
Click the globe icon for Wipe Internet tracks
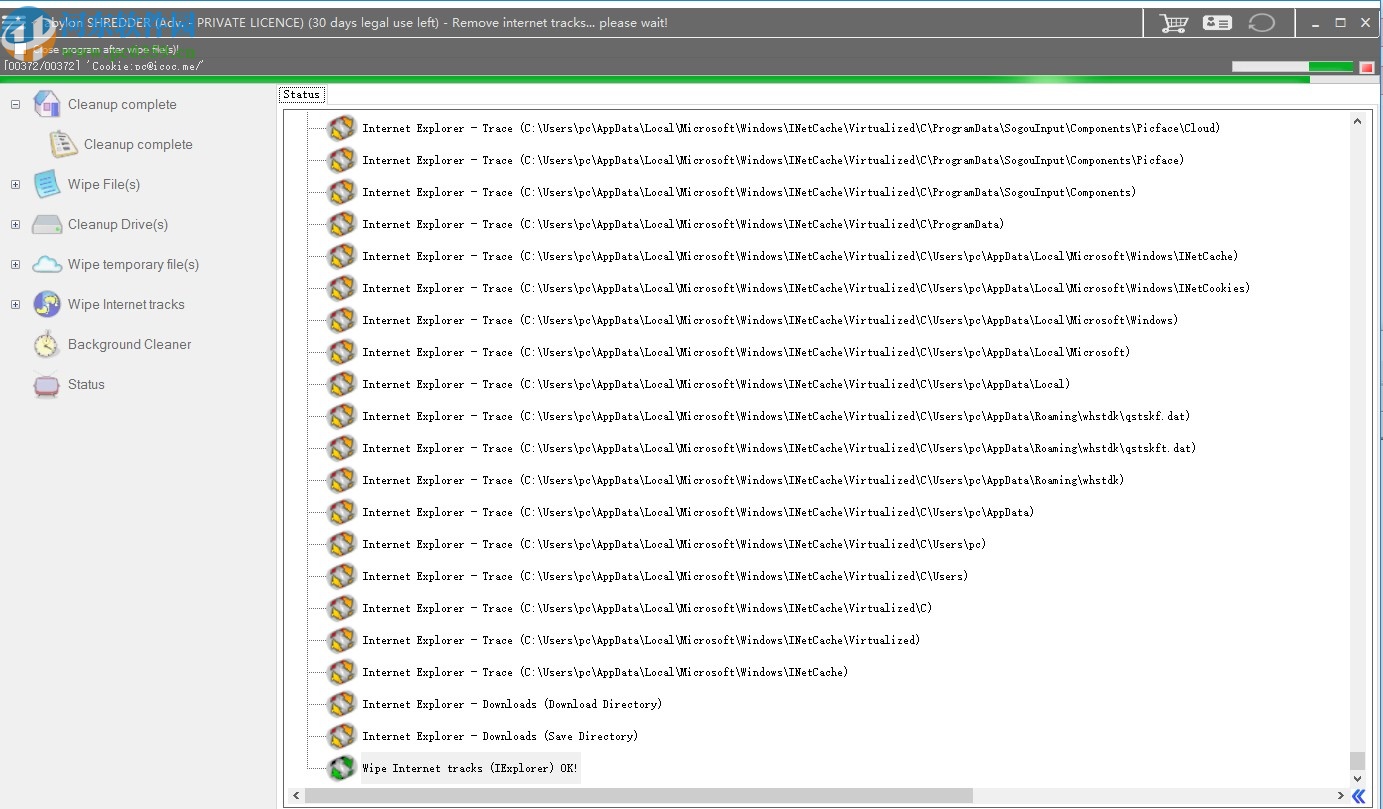coord(47,304)
